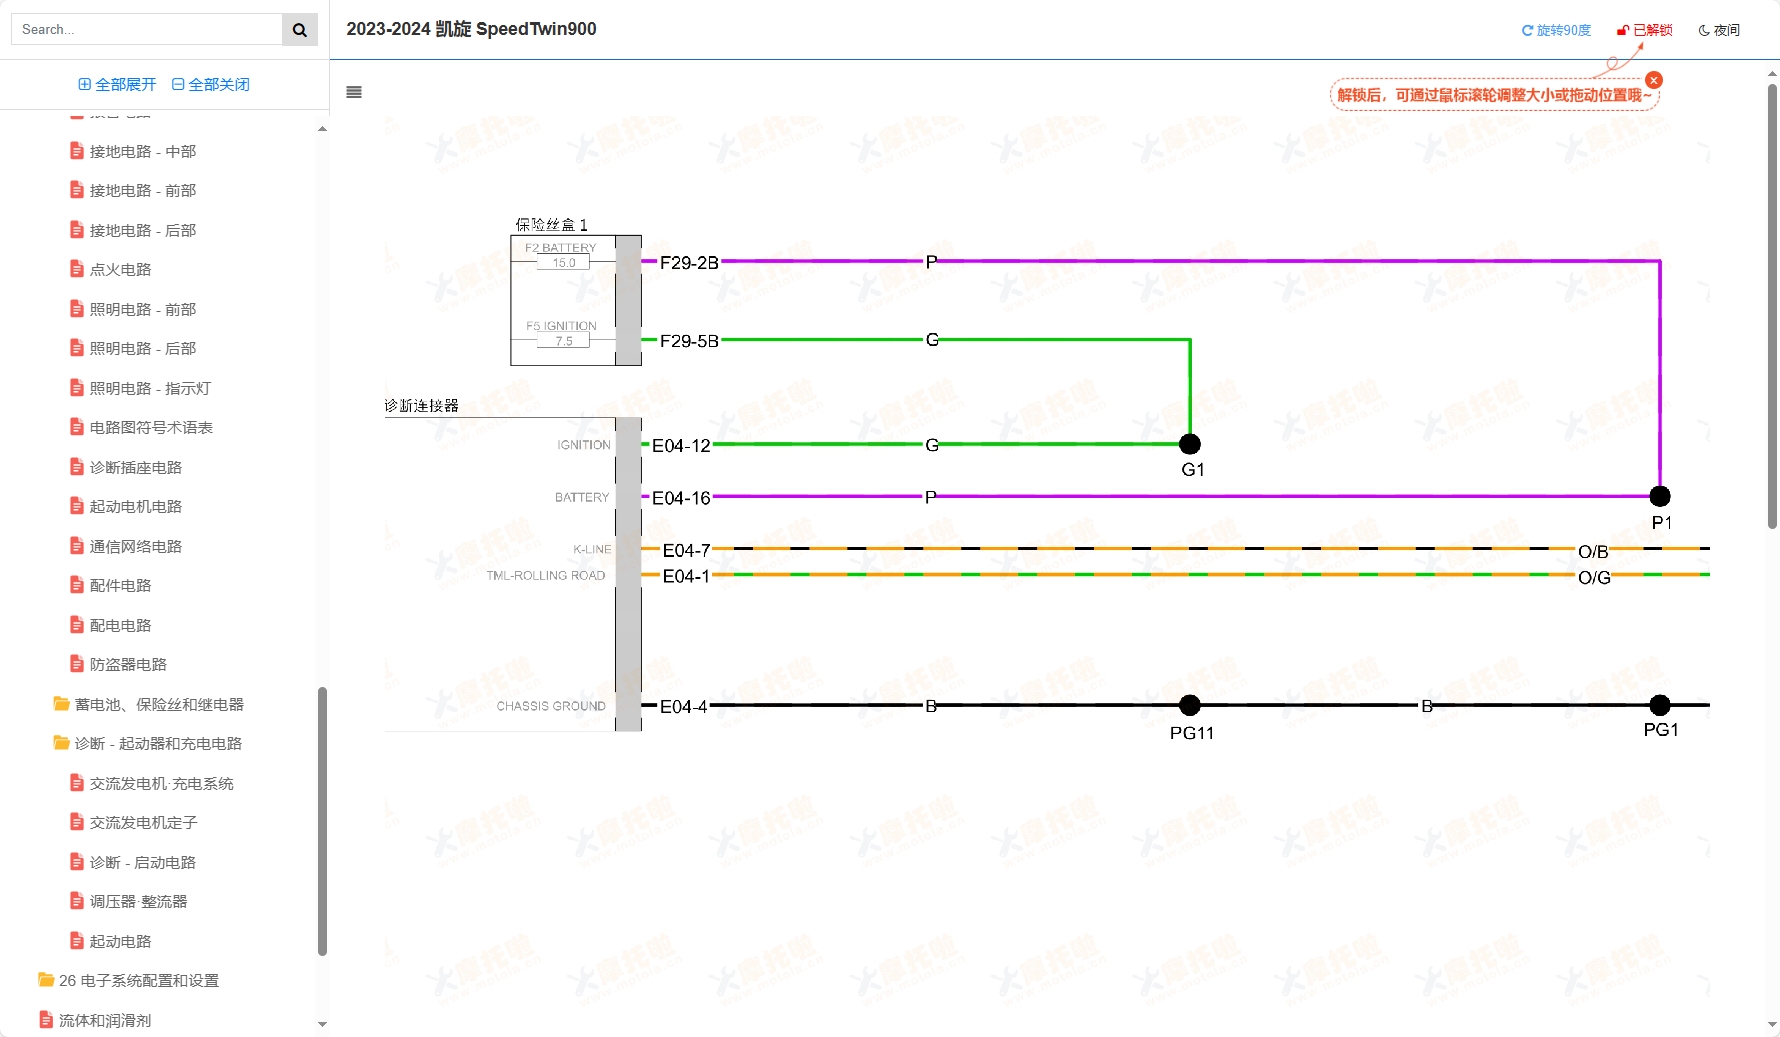Click sidebar scrollbar up arrow

tap(322, 128)
